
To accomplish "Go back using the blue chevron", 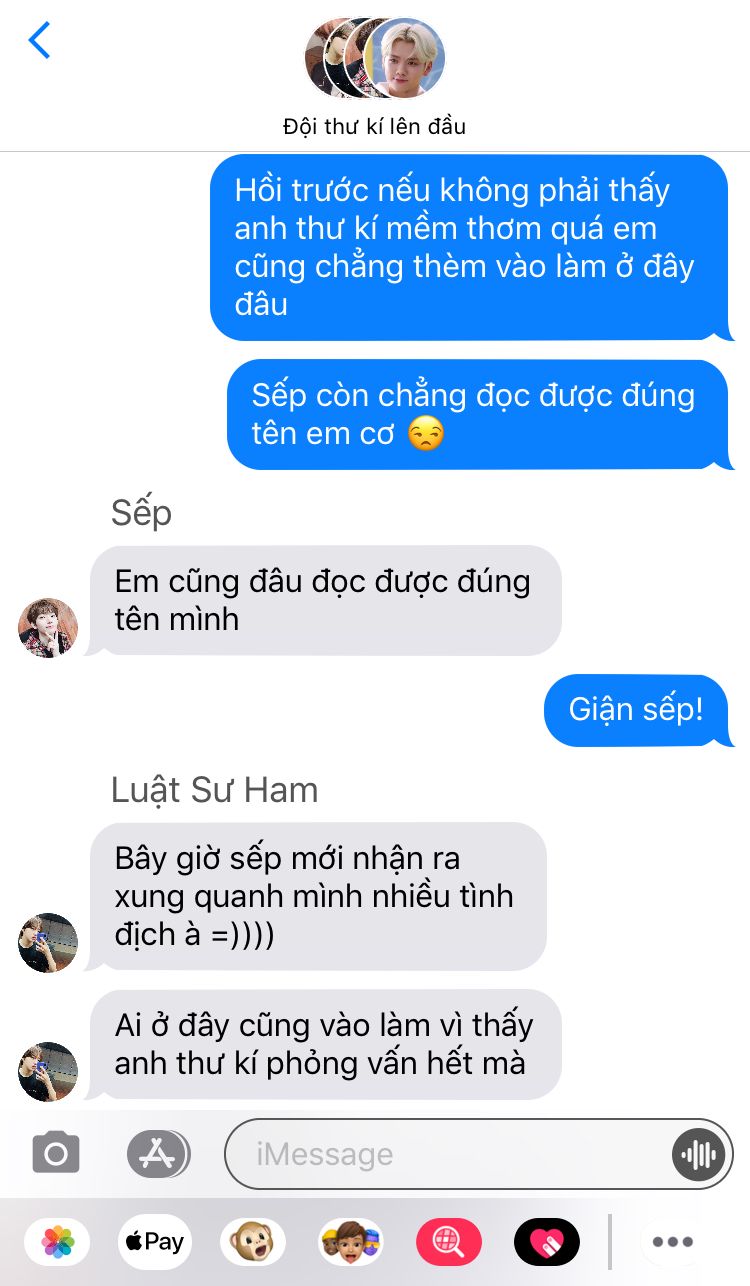I will pos(39,41).
